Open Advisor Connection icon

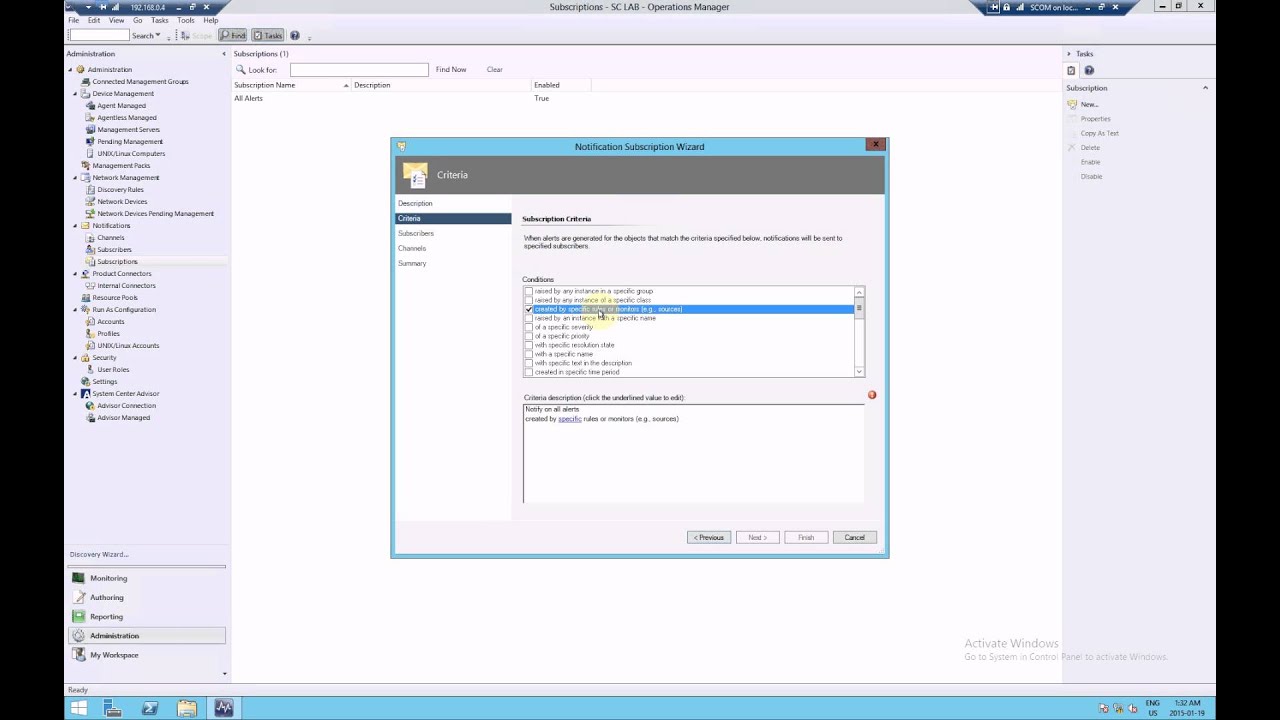[x=91, y=406]
